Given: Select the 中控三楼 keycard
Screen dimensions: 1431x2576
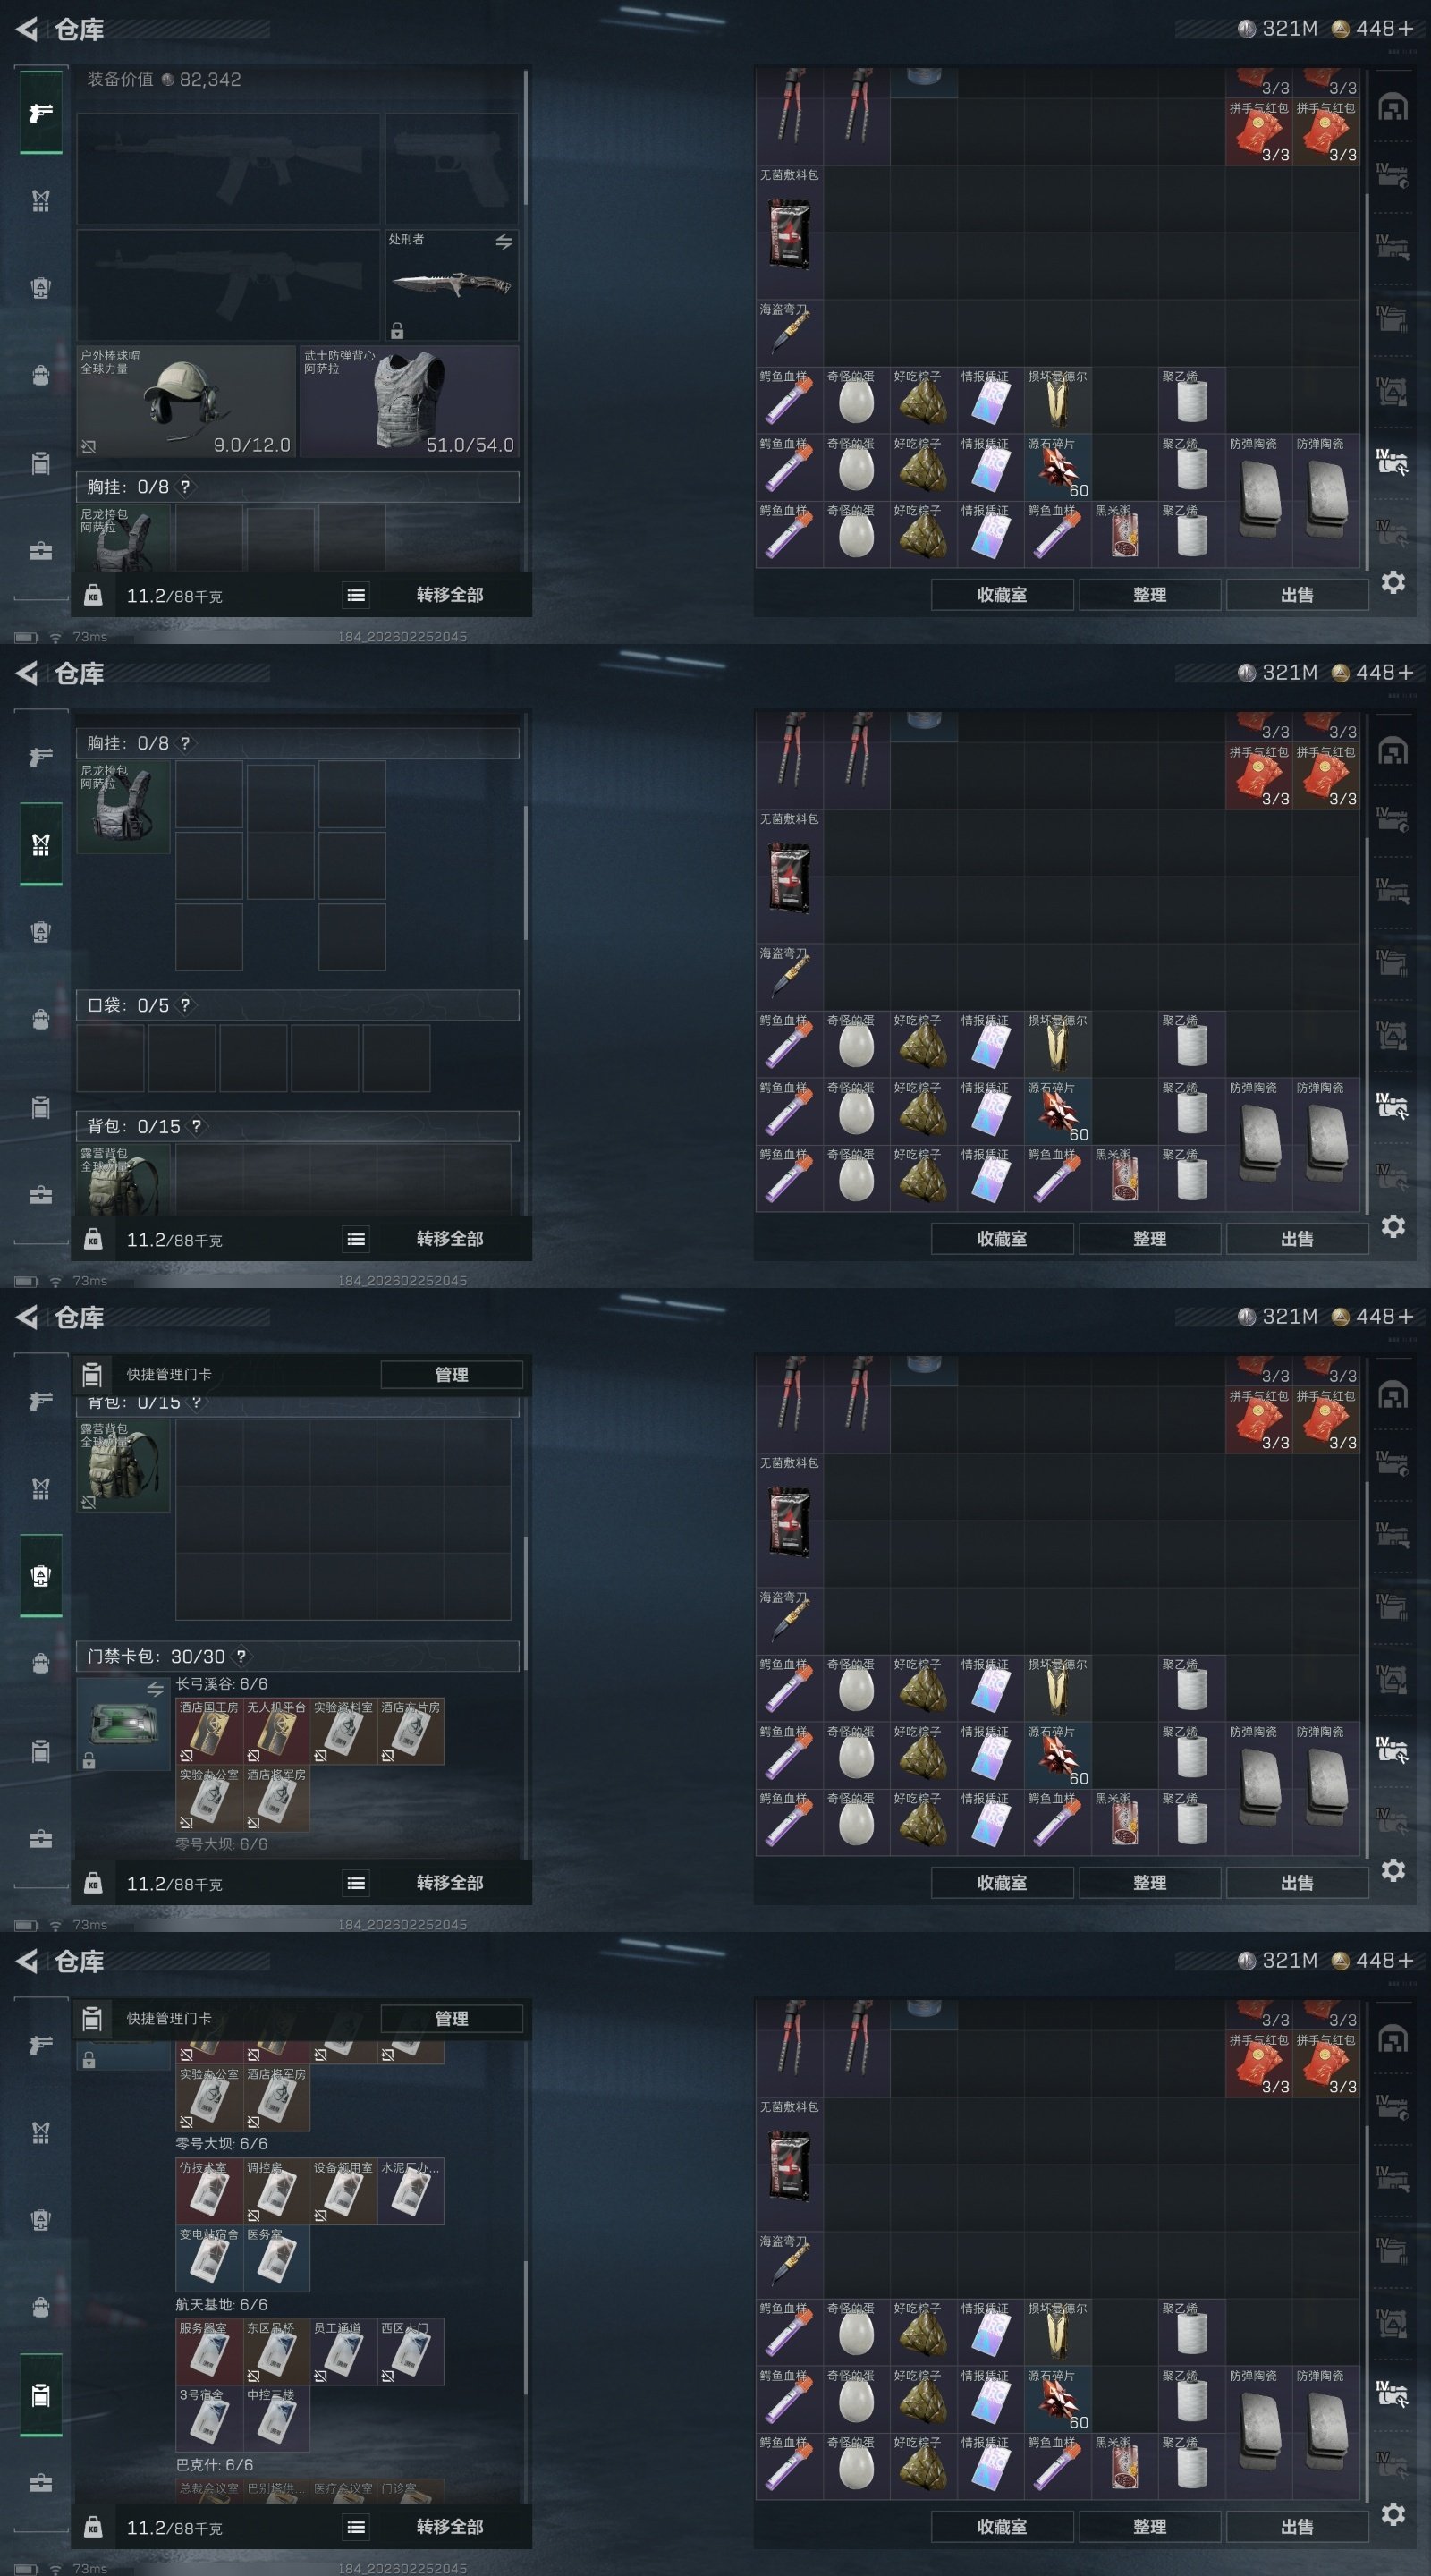Looking at the screenshot, I should click(x=276, y=2418).
